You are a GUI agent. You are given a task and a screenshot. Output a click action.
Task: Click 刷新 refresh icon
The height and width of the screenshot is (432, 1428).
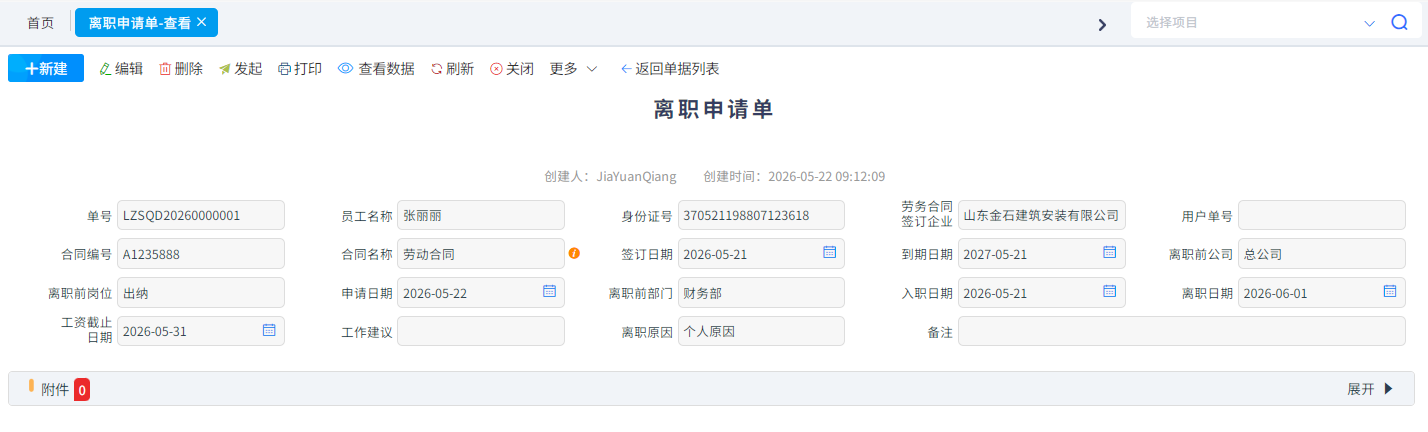[436, 69]
